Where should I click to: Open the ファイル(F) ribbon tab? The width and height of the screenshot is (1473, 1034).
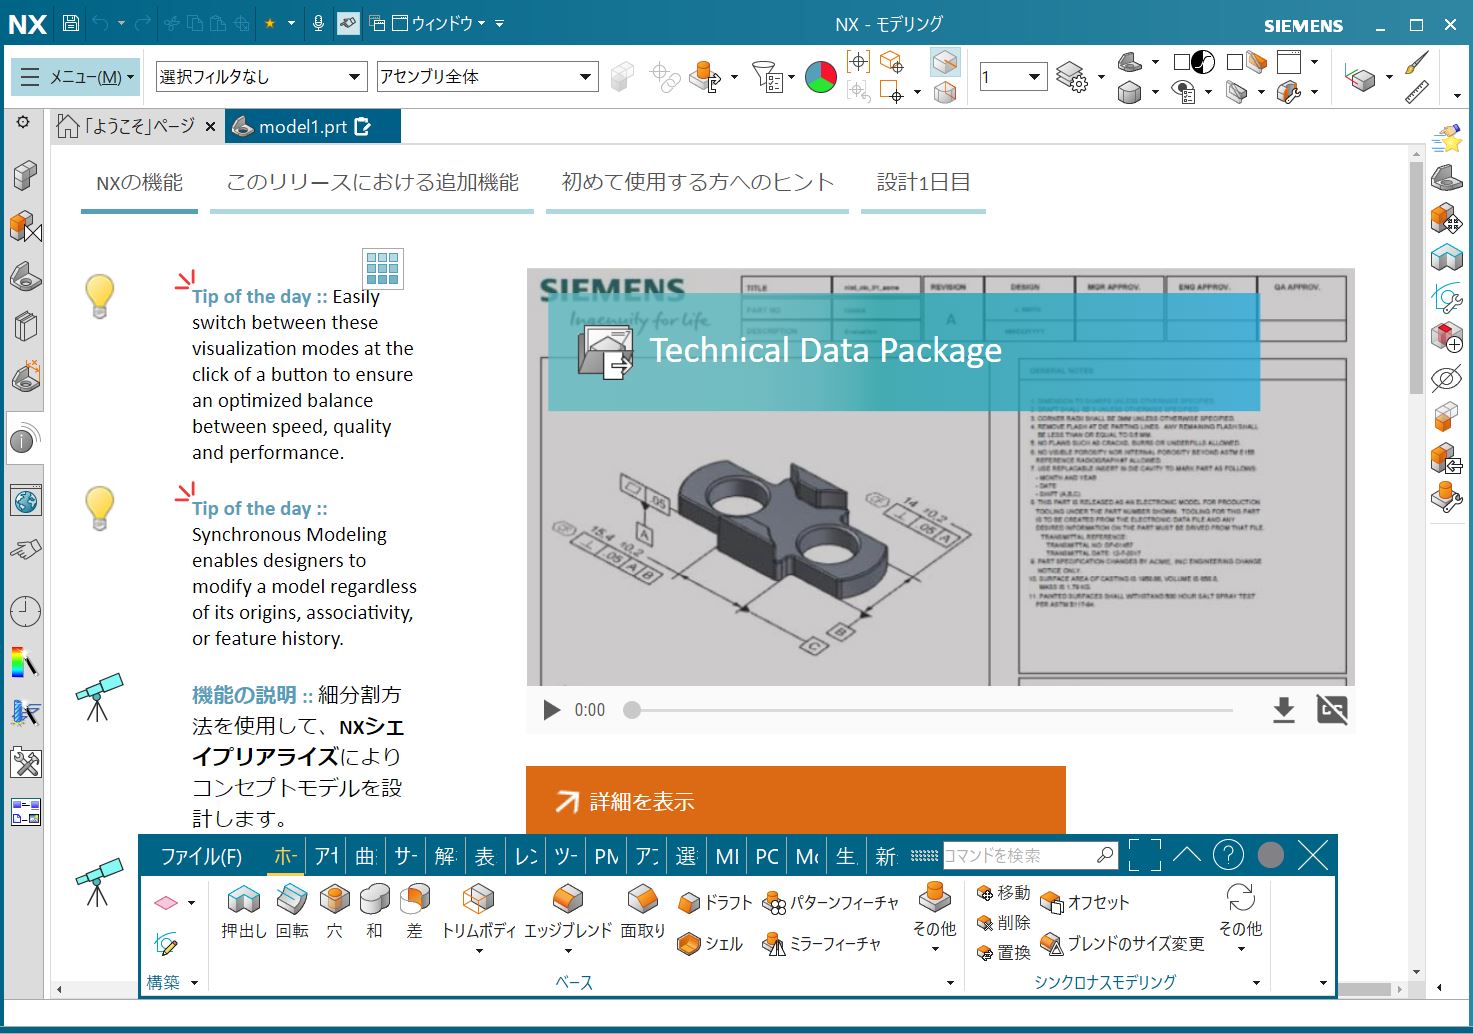tap(201, 856)
